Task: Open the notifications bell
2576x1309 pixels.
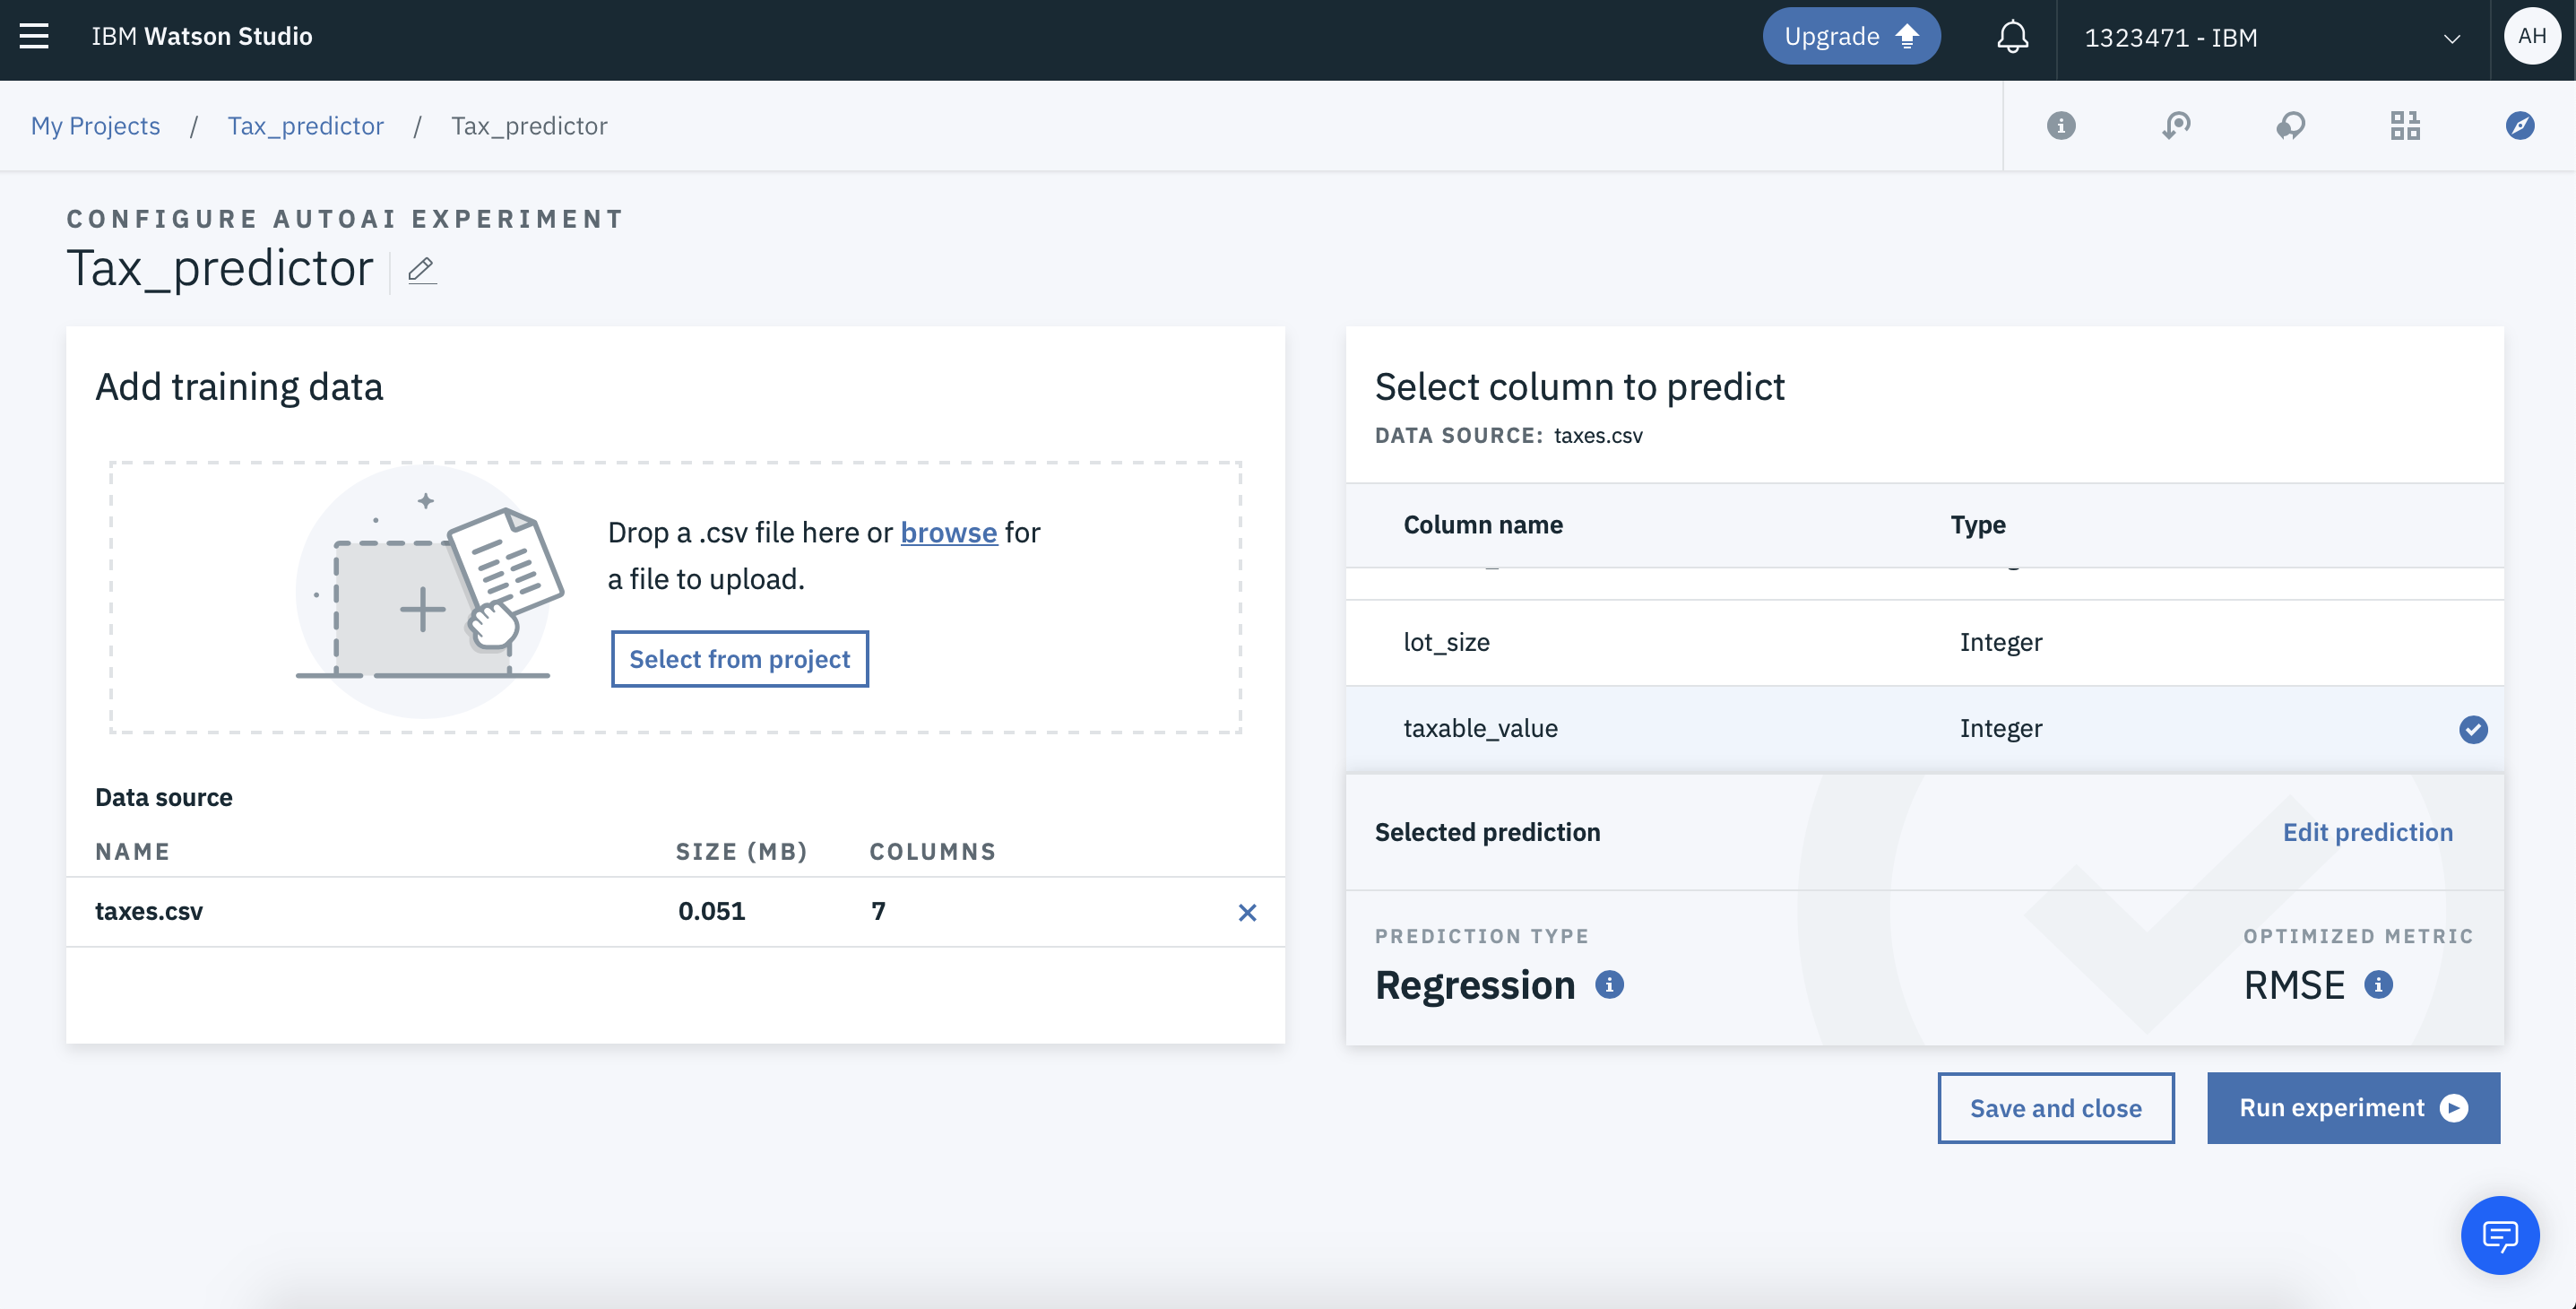Action: click(x=2012, y=37)
